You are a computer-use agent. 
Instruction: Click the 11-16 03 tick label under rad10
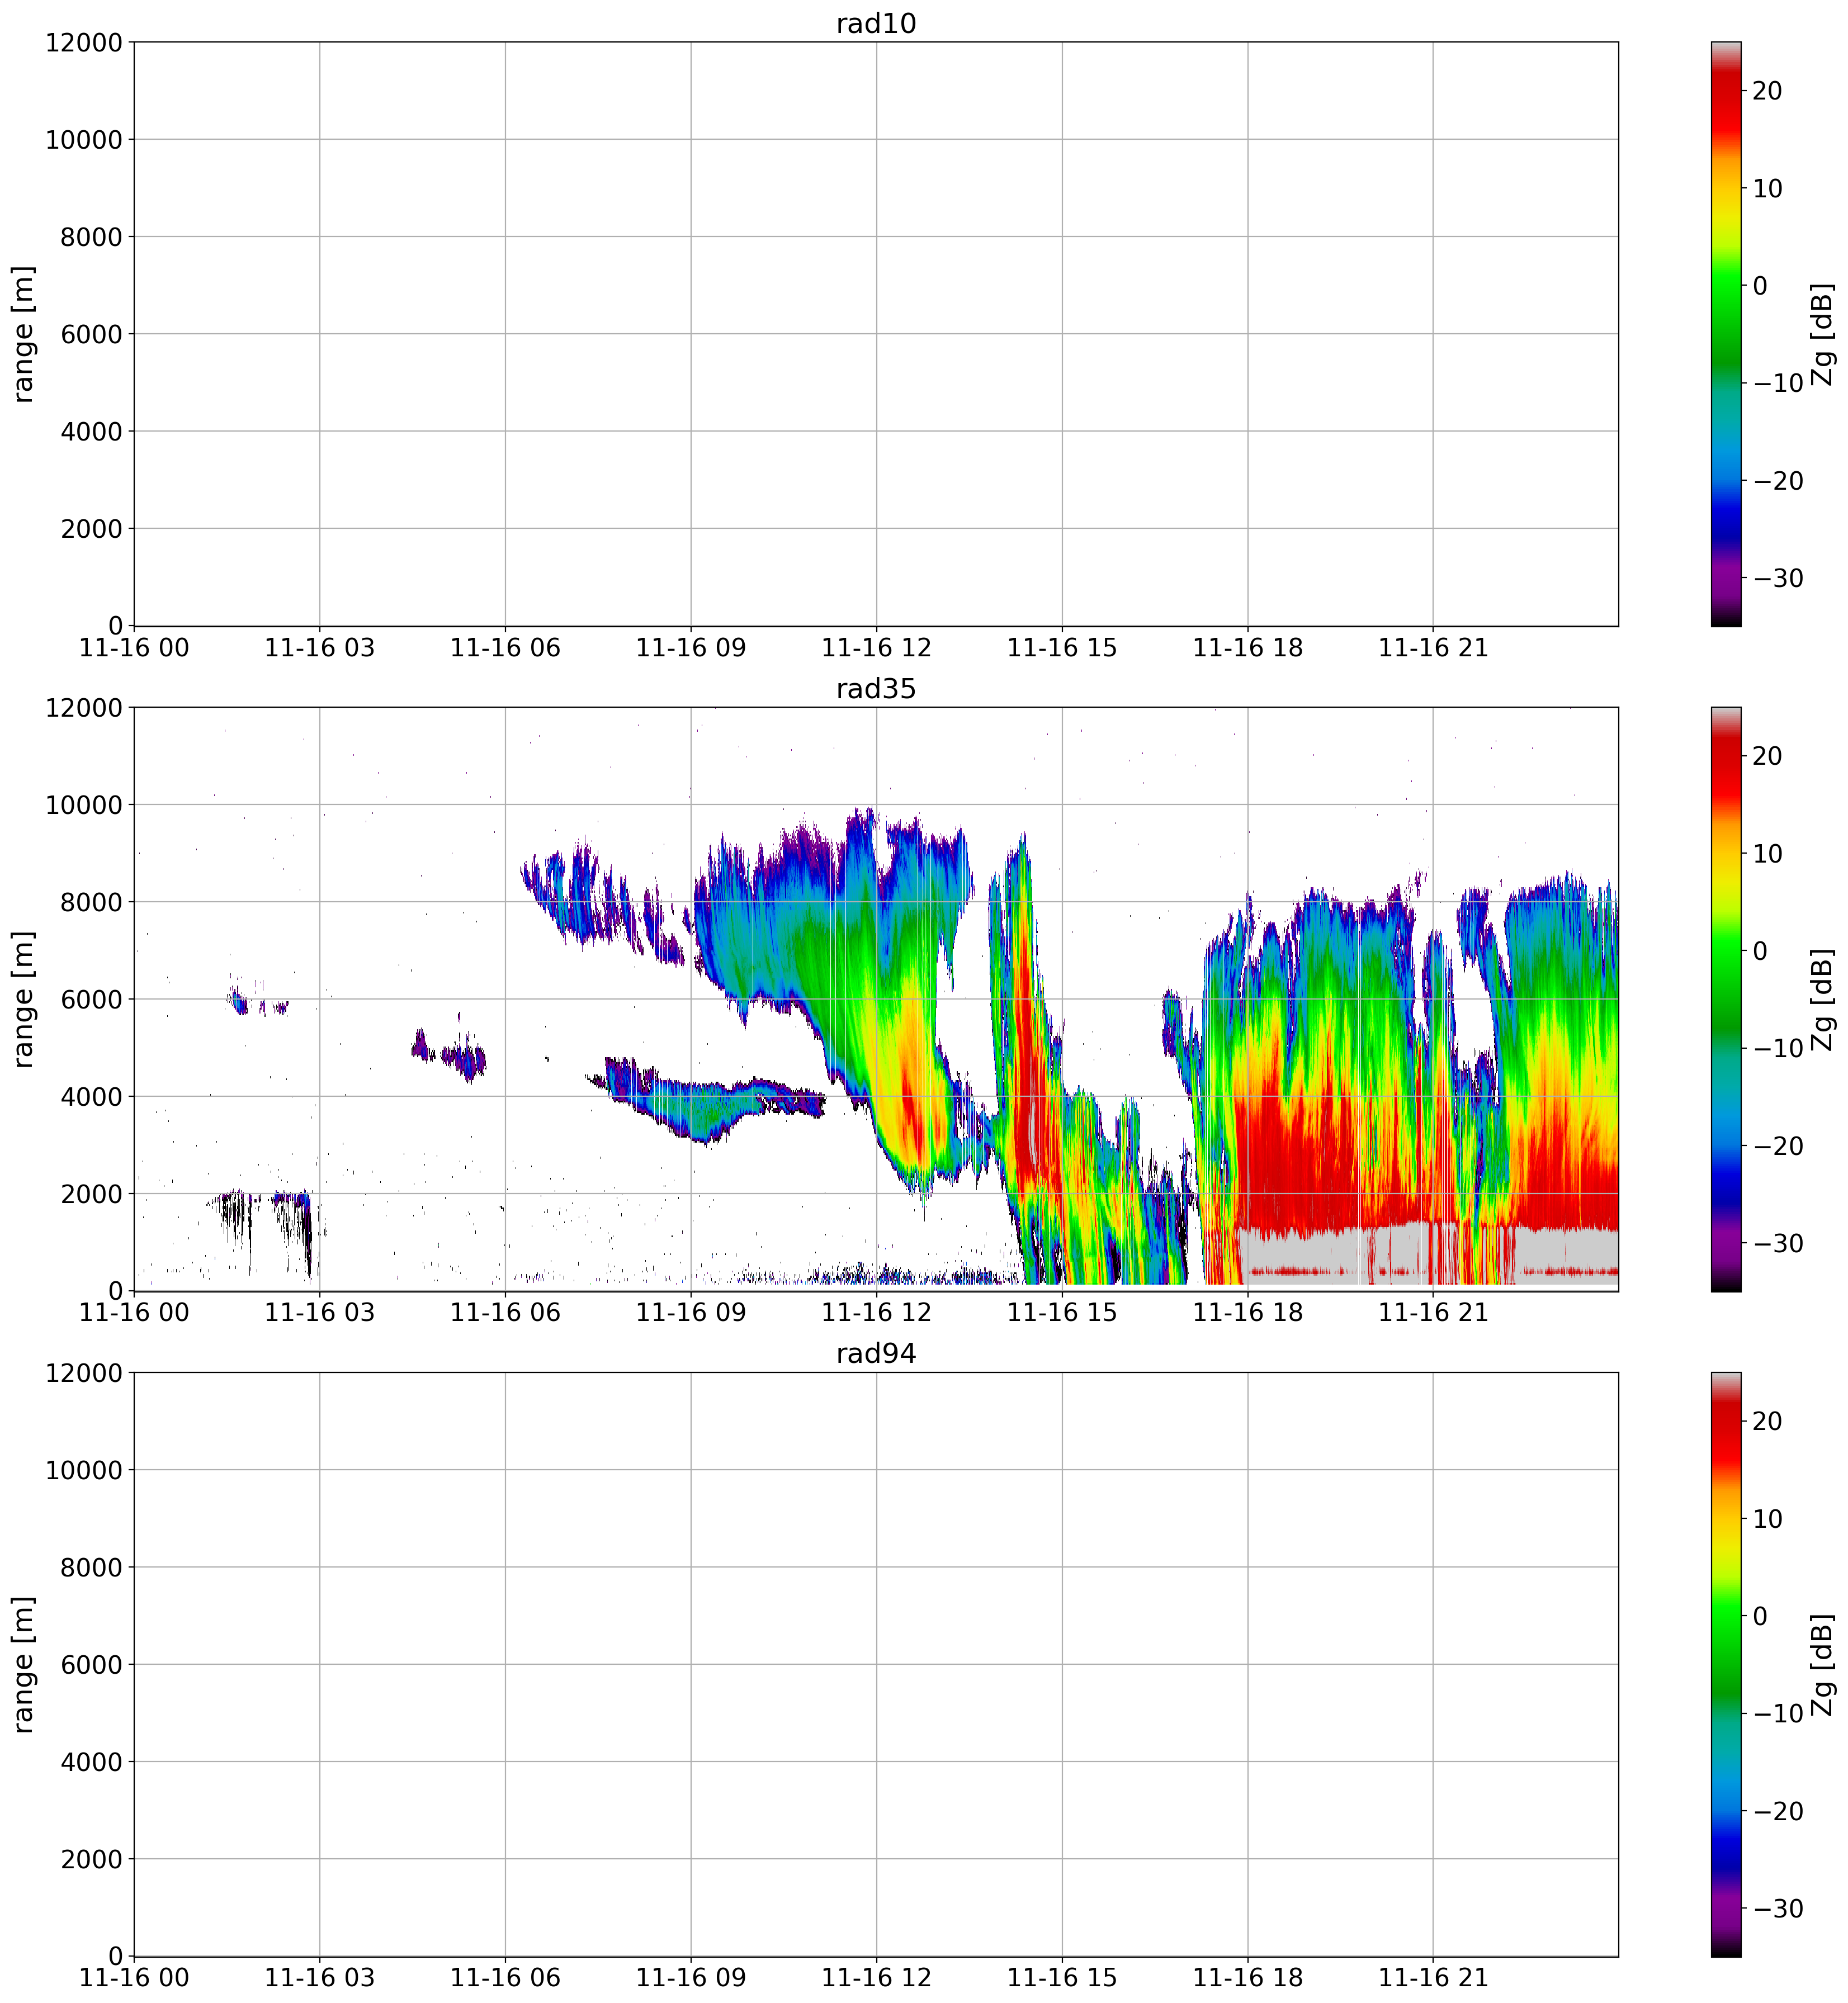[319, 648]
